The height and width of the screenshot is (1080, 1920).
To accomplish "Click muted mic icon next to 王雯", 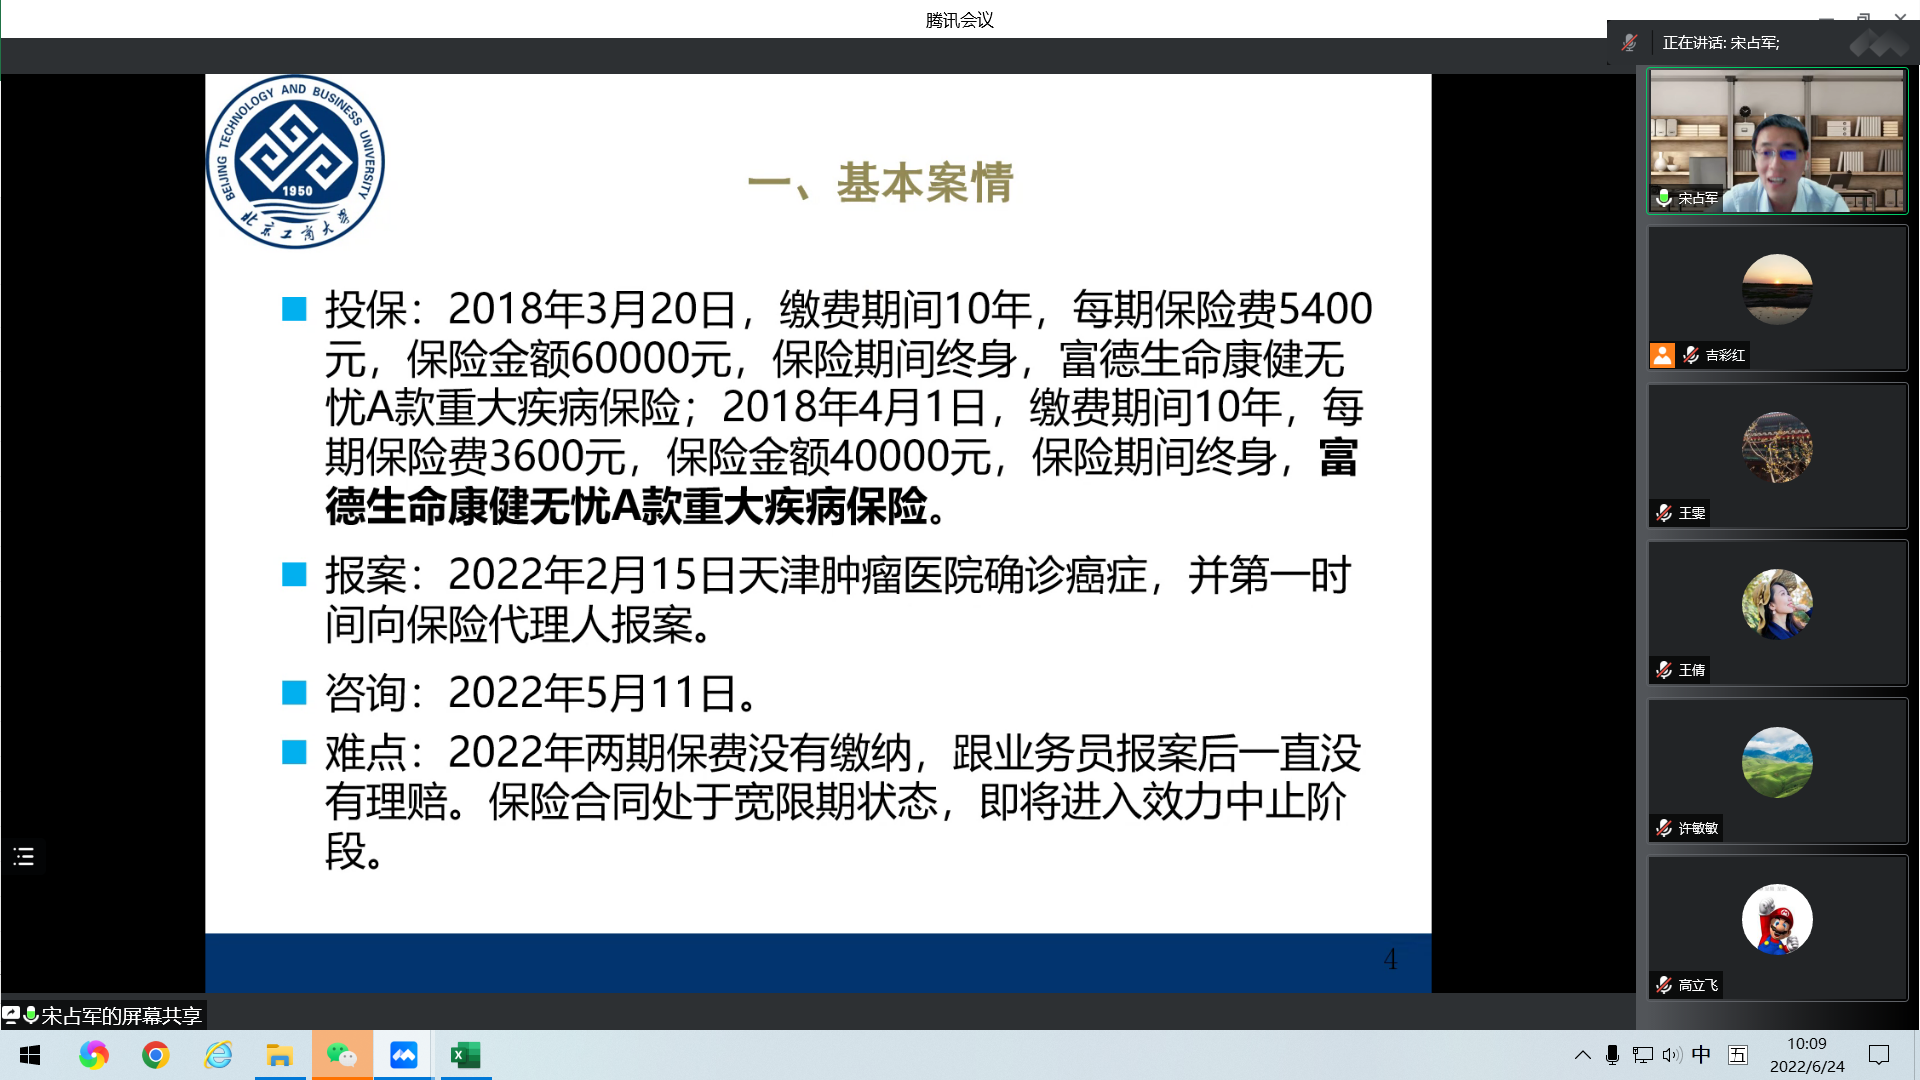I will coord(1664,513).
